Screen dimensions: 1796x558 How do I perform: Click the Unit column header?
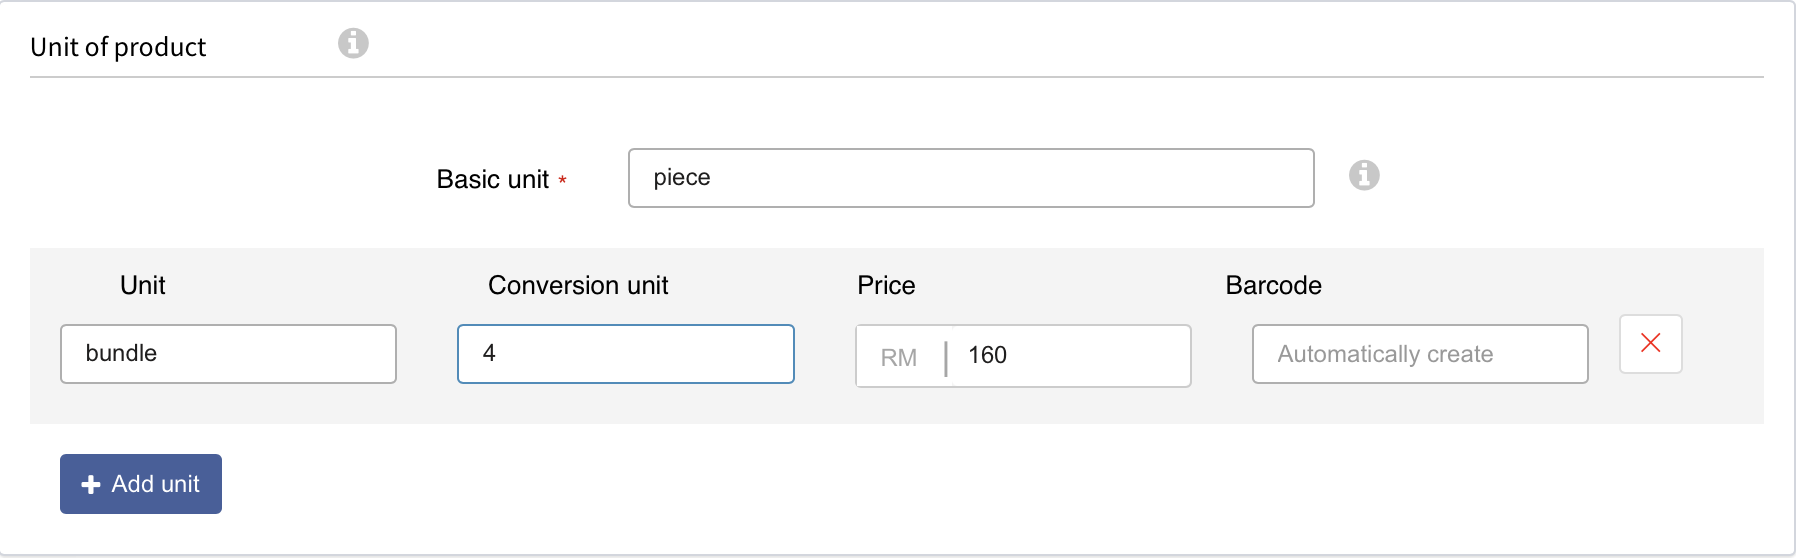143,286
